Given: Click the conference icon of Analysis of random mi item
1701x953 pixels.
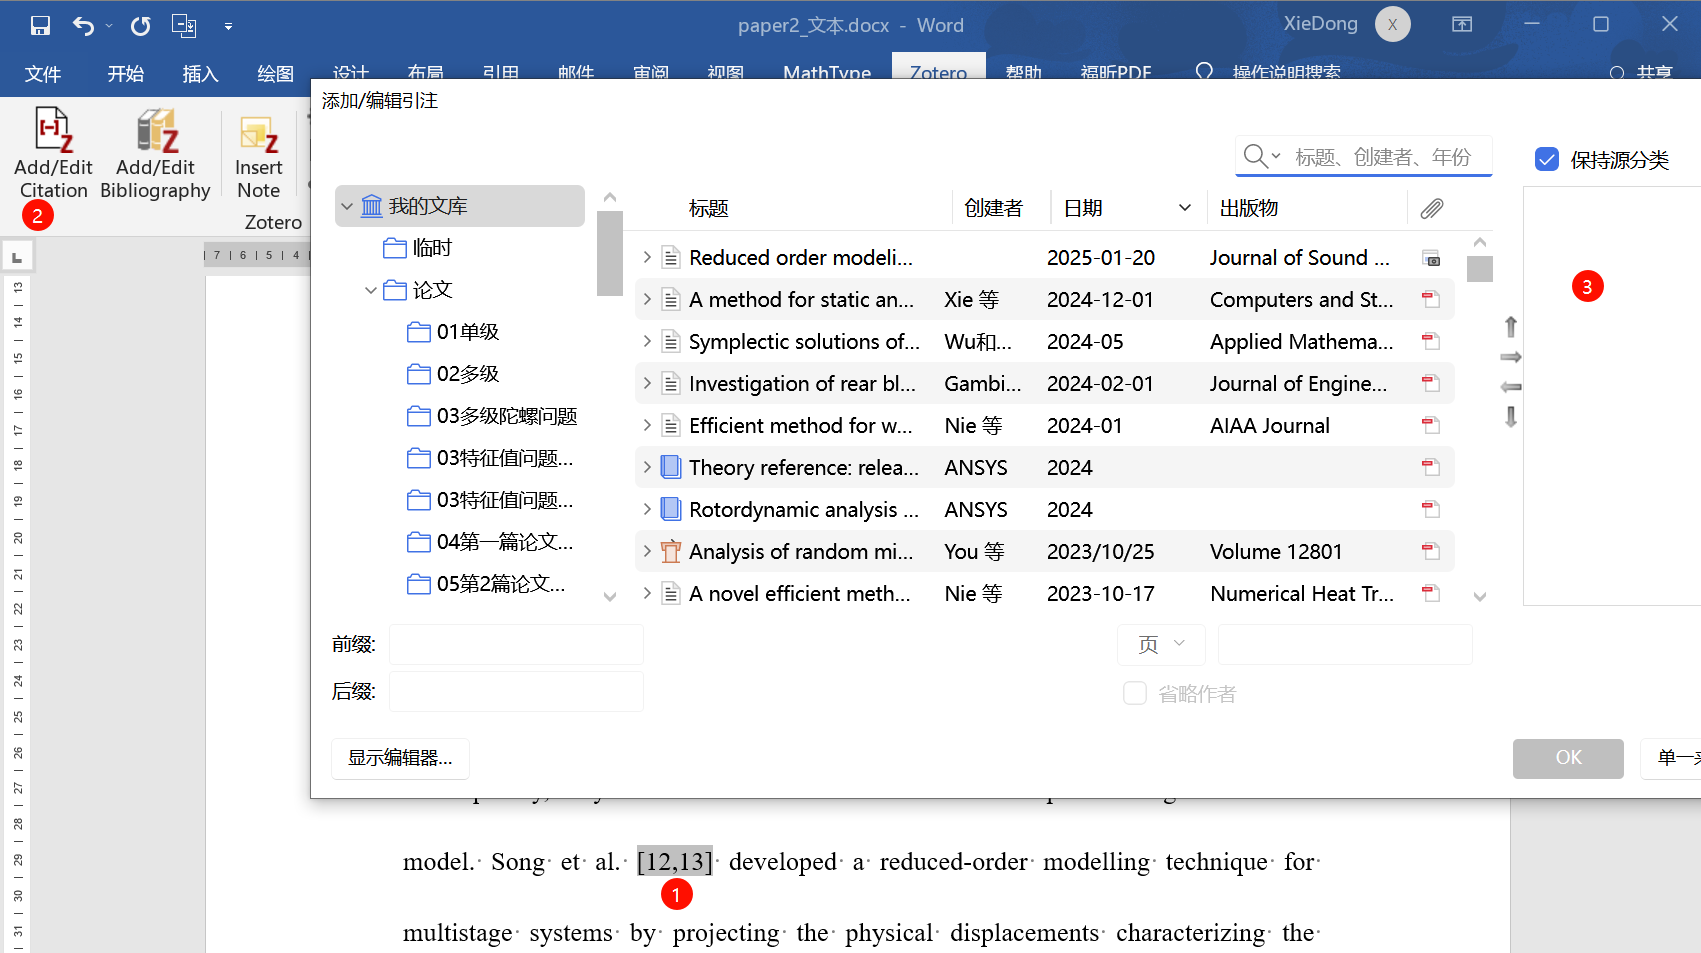Looking at the screenshot, I should click(672, 551).
